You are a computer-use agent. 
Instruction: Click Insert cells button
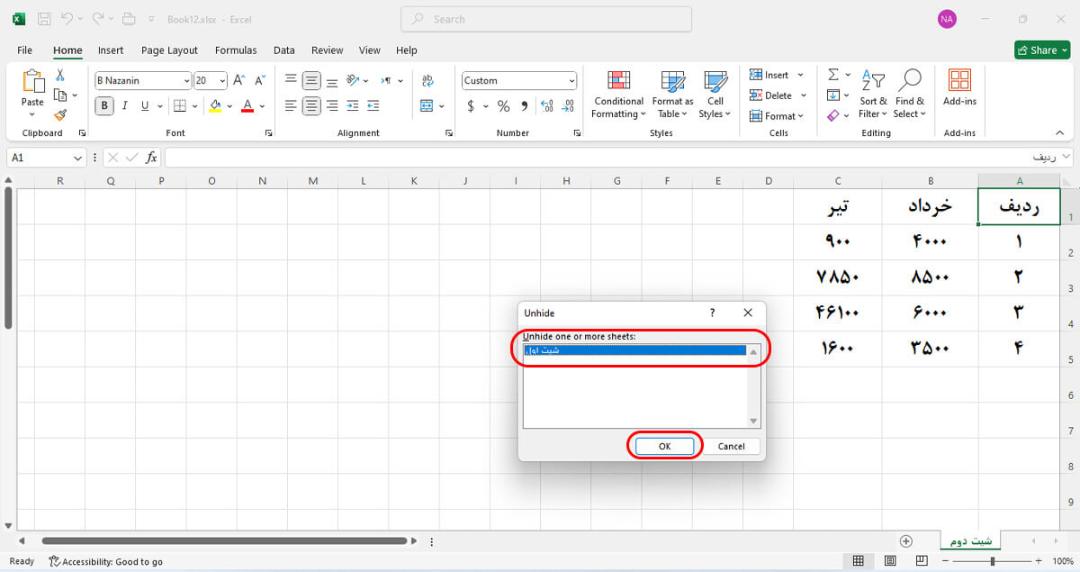(x=769, y=74)
